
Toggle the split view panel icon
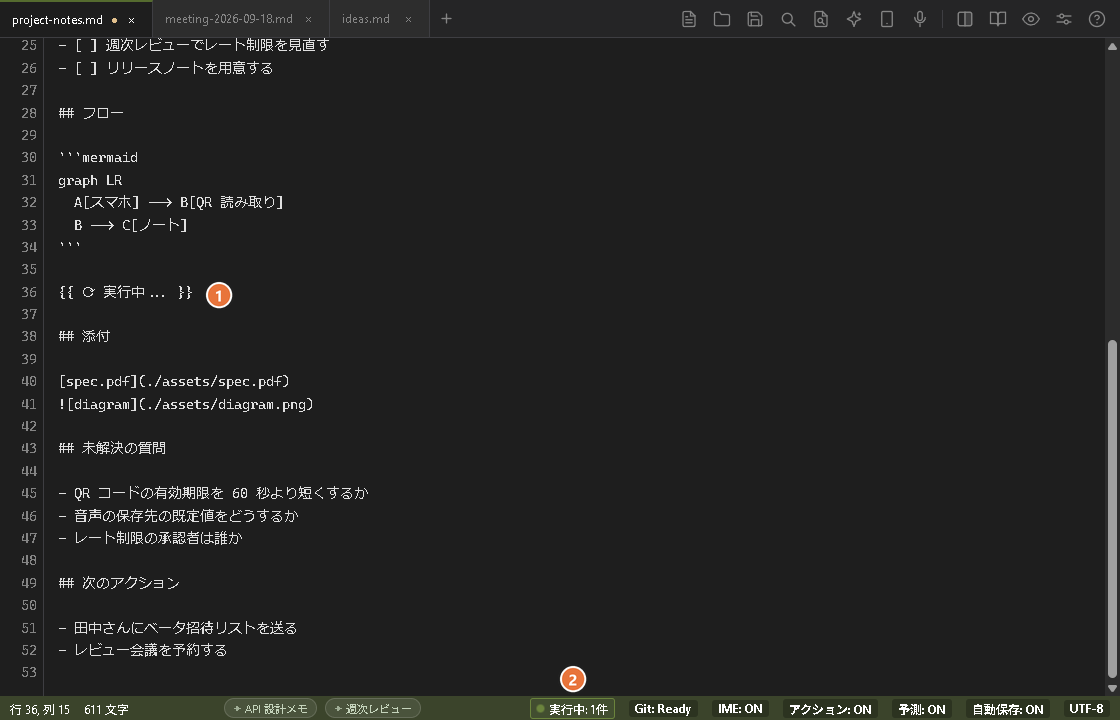tap(965, 19)
